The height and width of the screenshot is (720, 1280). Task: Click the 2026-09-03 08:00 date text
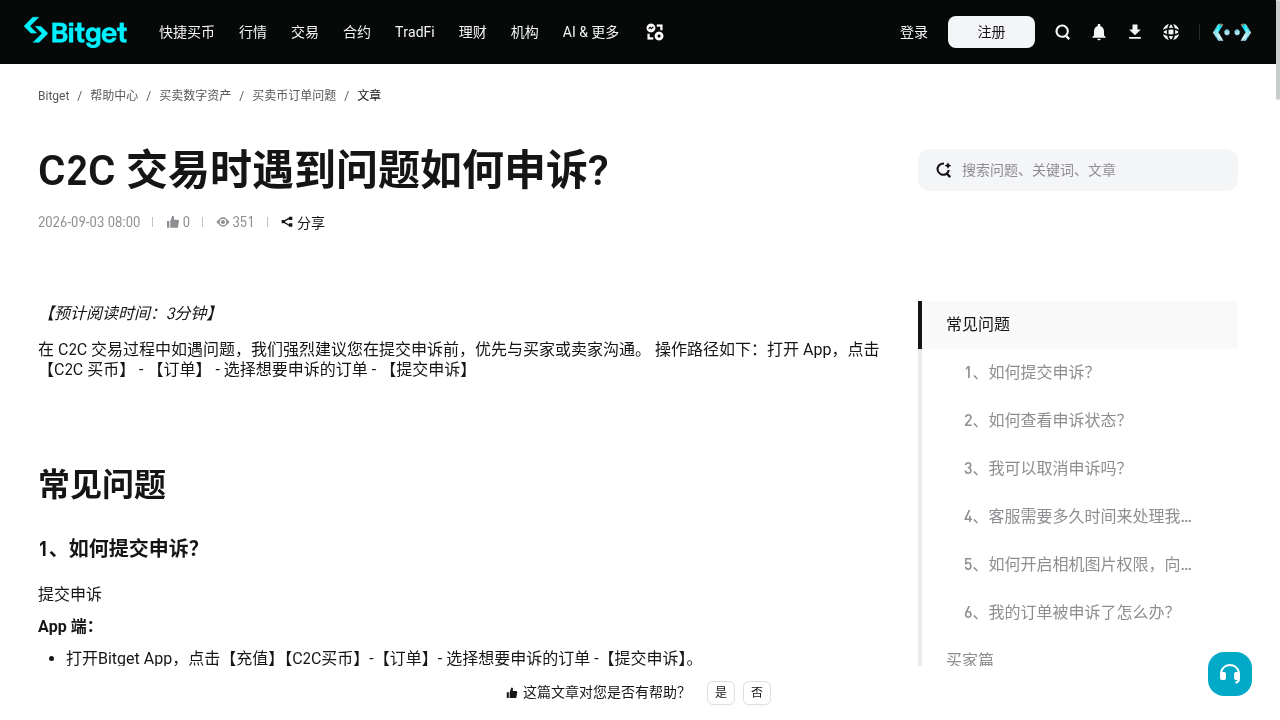coord(89,222)
